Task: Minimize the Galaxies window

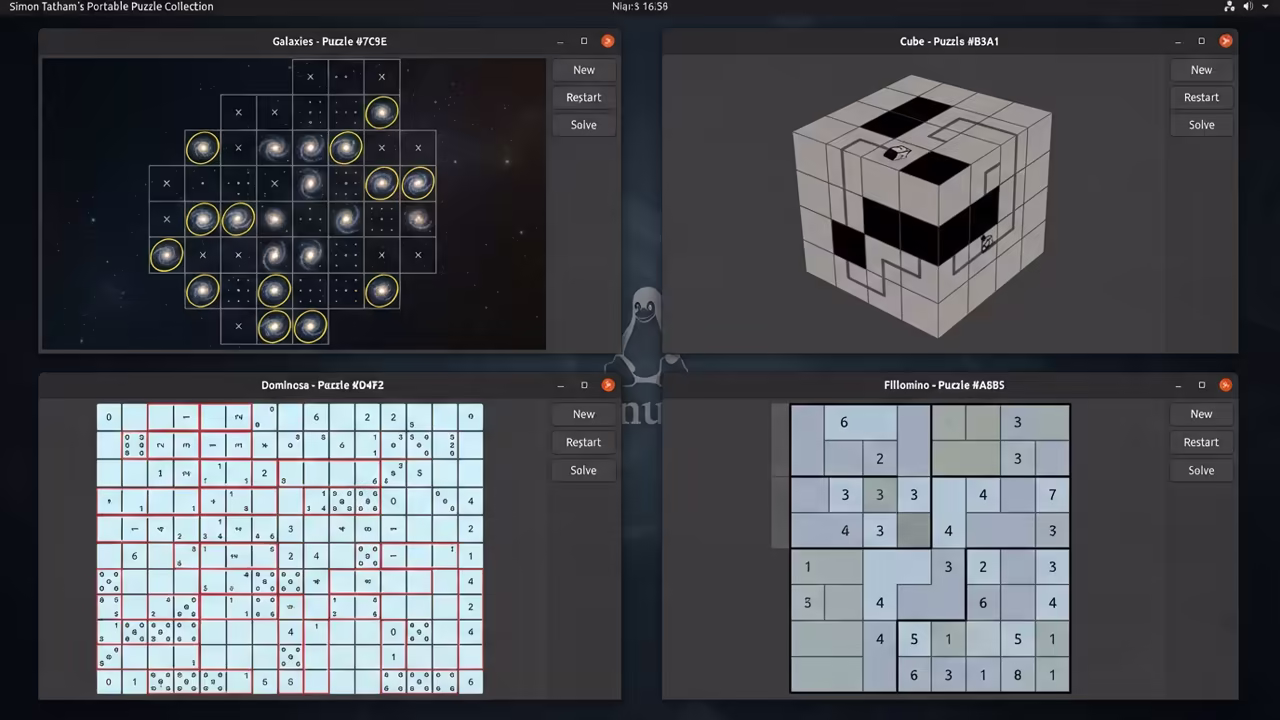Action: [x=561, y=41]
